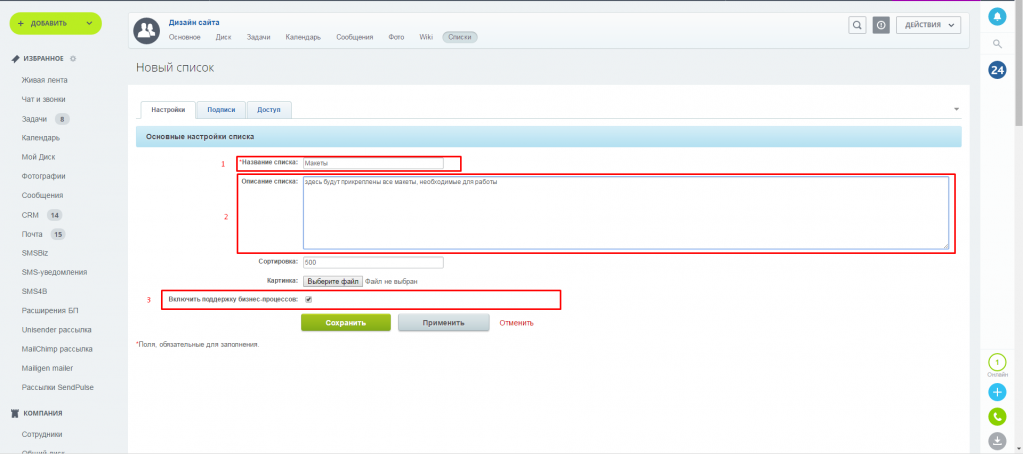Open Рассылки SendPulse in left sidebar
Image resolution: width=1023 pixels, height=454 pixels.
[57, 387]
